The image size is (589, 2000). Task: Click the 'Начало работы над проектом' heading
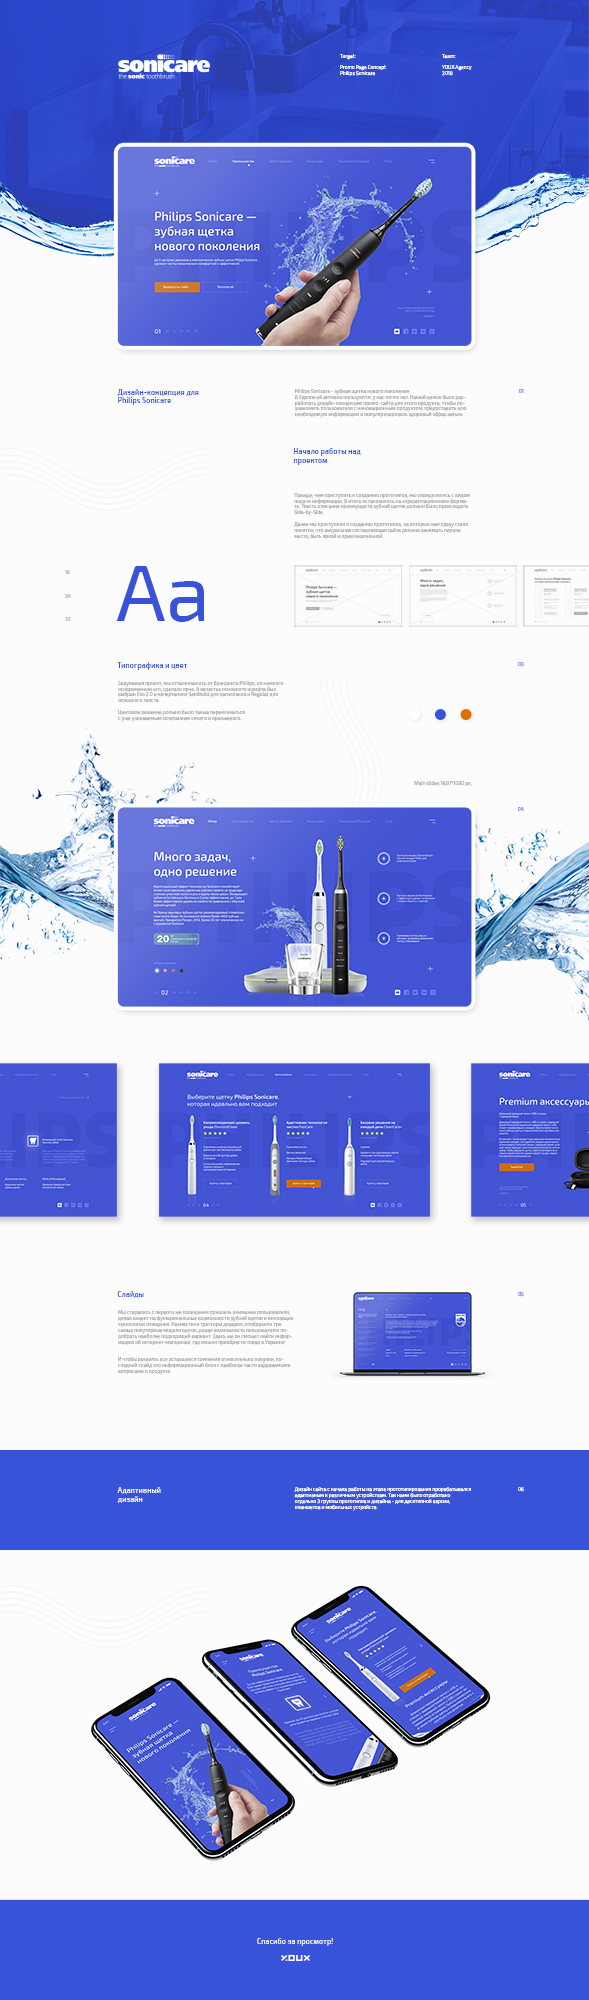327,456
